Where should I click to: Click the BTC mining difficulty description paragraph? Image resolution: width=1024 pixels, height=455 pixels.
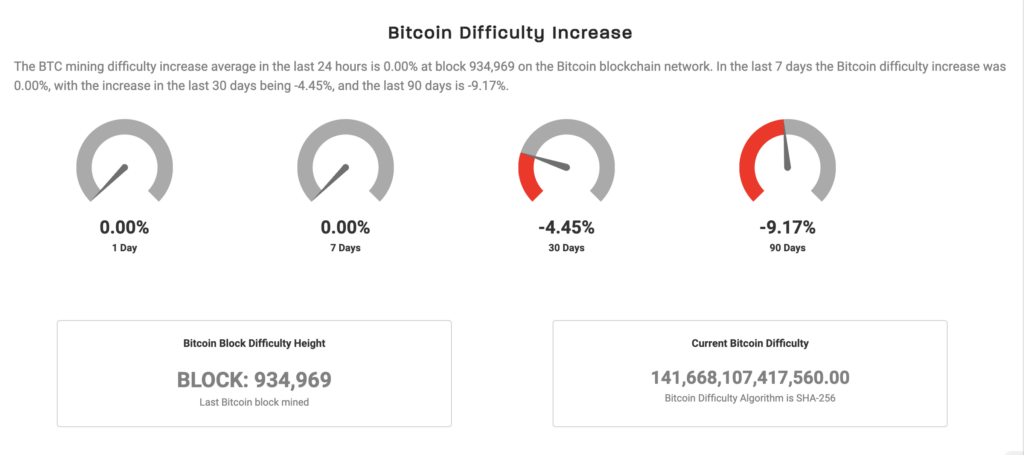point(511,76)
